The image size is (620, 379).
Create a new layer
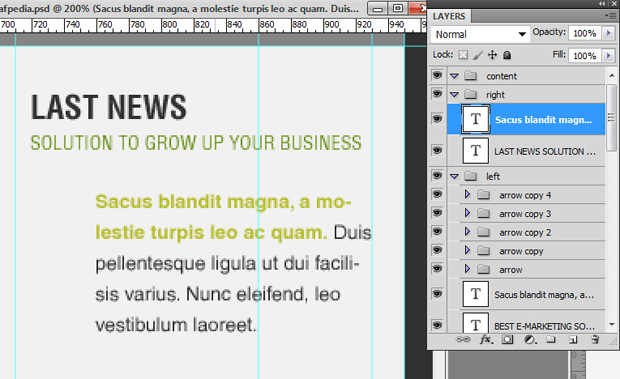[573, 339]
